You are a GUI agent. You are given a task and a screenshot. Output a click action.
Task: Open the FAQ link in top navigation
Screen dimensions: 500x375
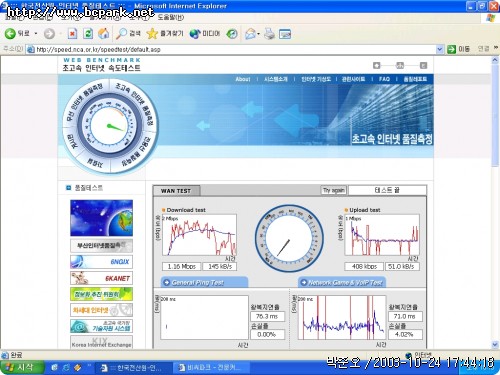coord(384,79)
